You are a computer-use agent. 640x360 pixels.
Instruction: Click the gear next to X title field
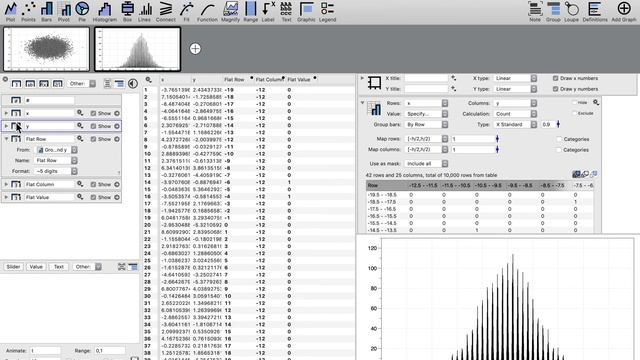tap(453, 78)
